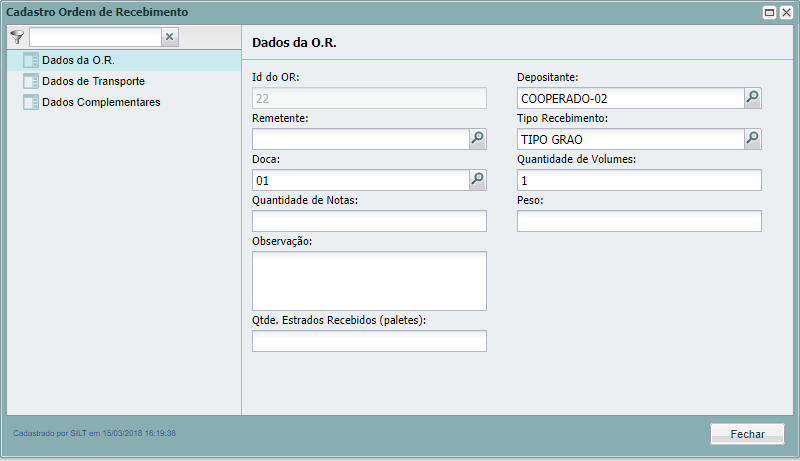800x461 pixels.
Task: Click into the Observação text area
Action: pos(369,281)
